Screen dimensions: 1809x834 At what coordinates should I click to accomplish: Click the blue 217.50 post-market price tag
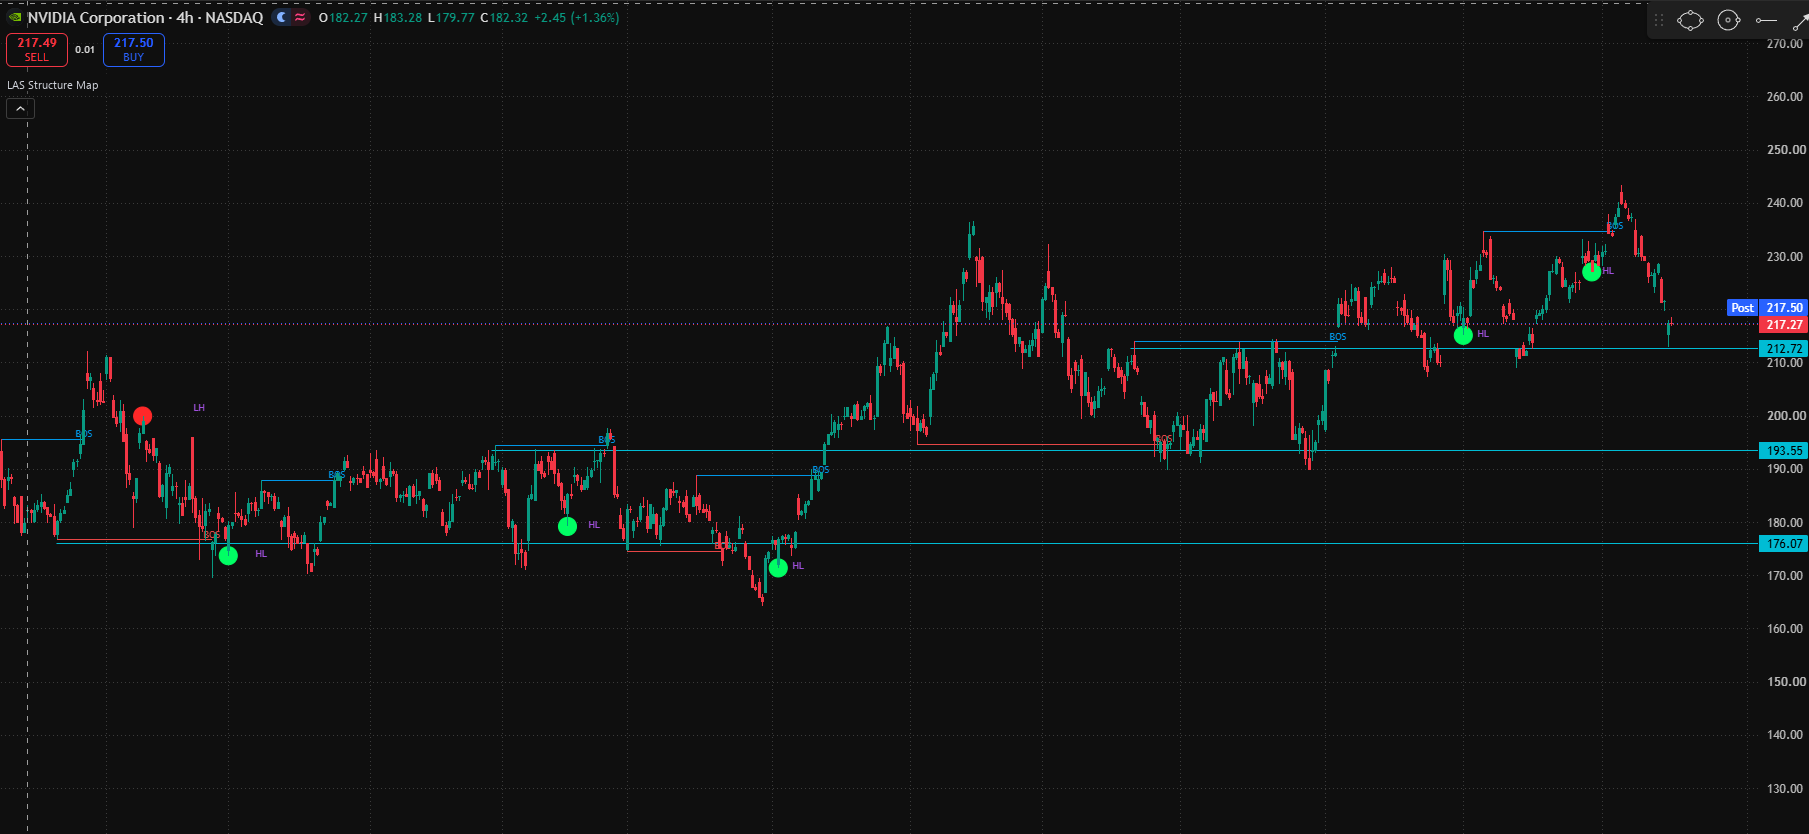click(1784, 308)
